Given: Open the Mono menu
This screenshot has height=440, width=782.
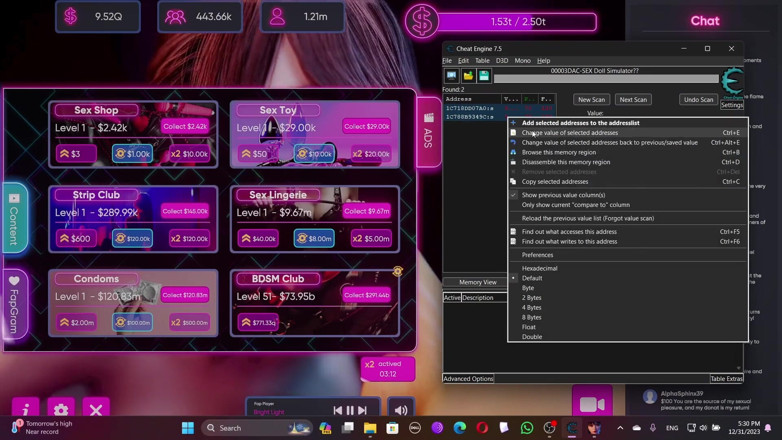Looking at the screenshot, I should pyautogui.click(x=522, y=61).
